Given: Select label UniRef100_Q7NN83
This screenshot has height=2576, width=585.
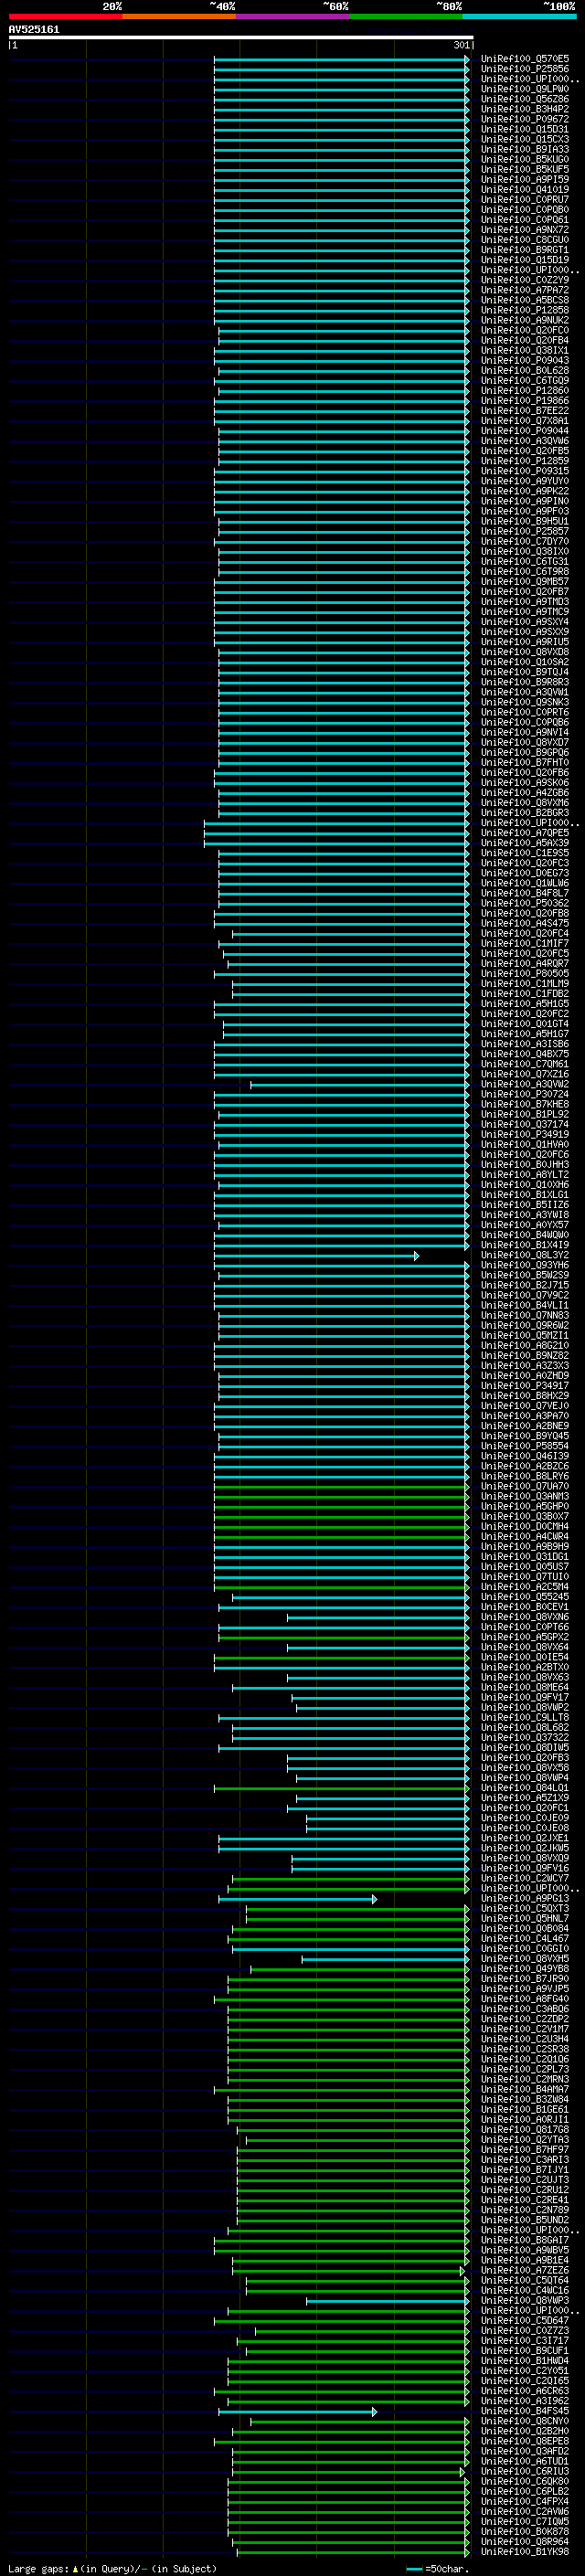Looking at the screenshot, I should click(524, 1315).
